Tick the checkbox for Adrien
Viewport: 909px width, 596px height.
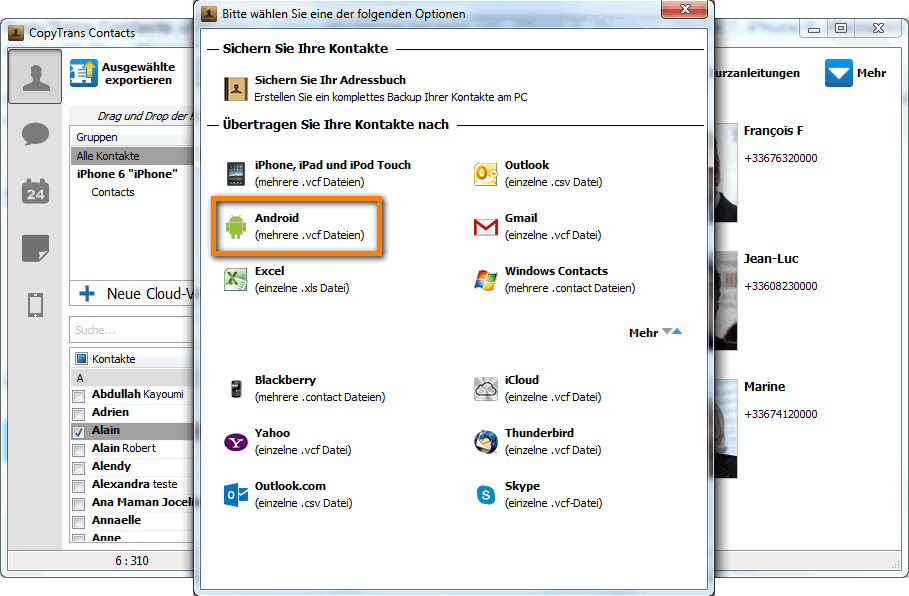pos(78,414)
